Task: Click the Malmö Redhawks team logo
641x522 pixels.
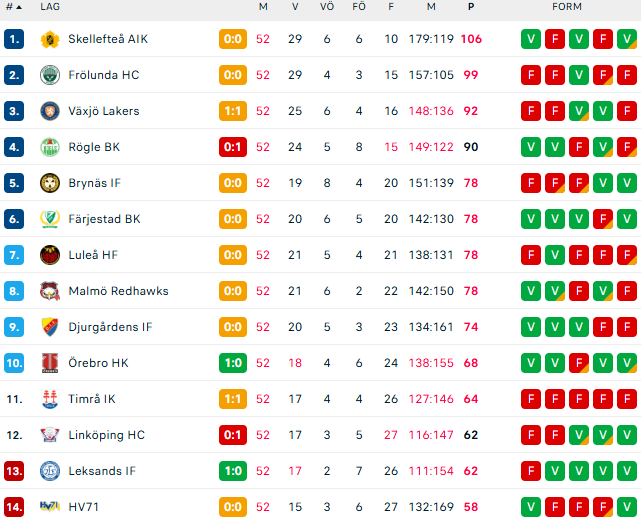Action: (x=49, y=291)
